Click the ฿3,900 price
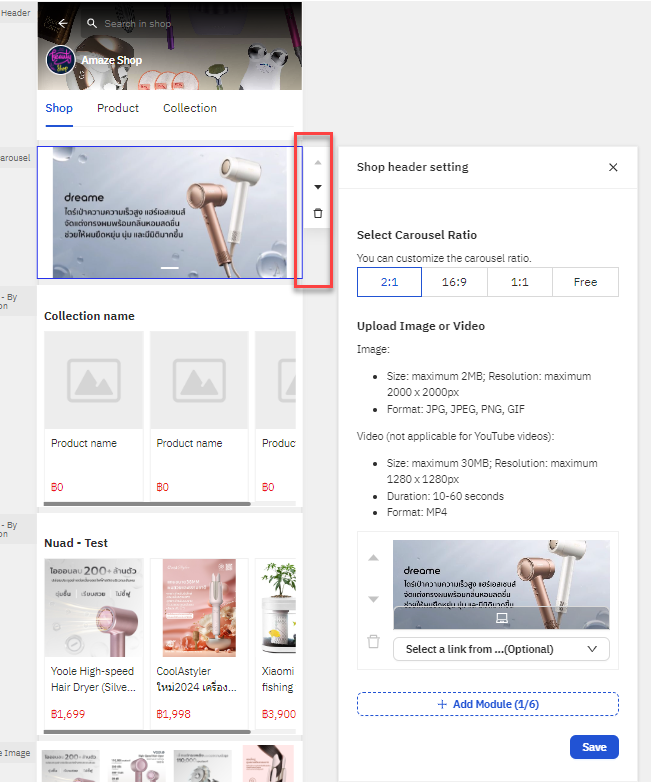651x782 pixels. pos(278,714)
